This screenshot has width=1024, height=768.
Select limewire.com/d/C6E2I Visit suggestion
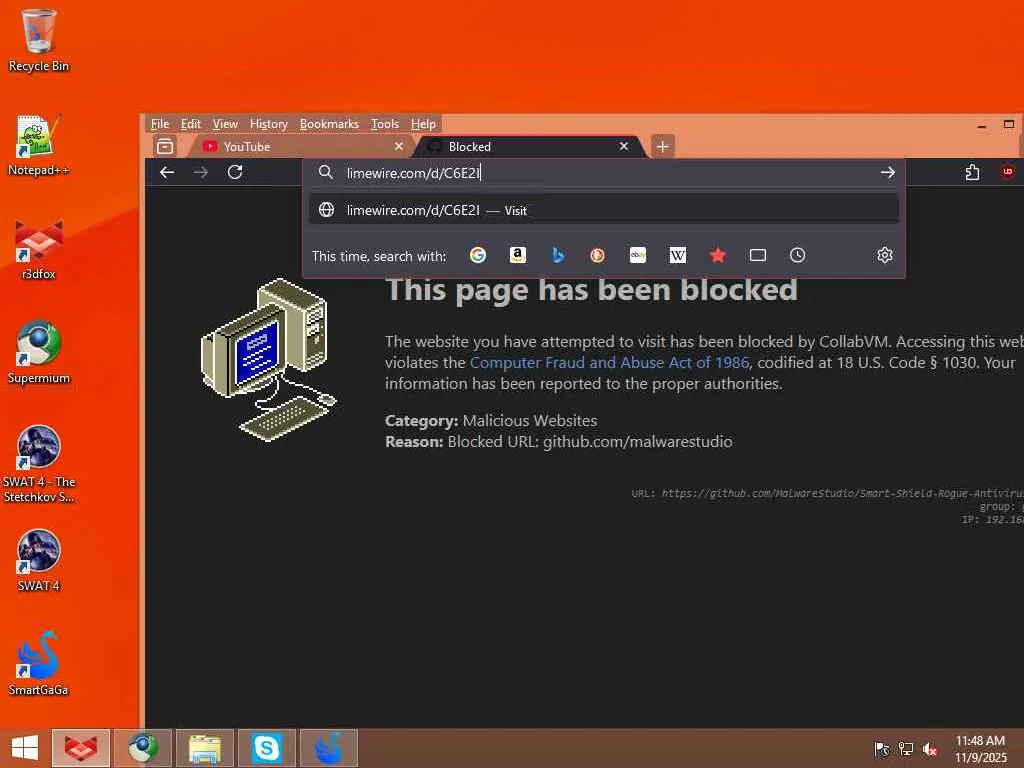(x=603, y=210)
